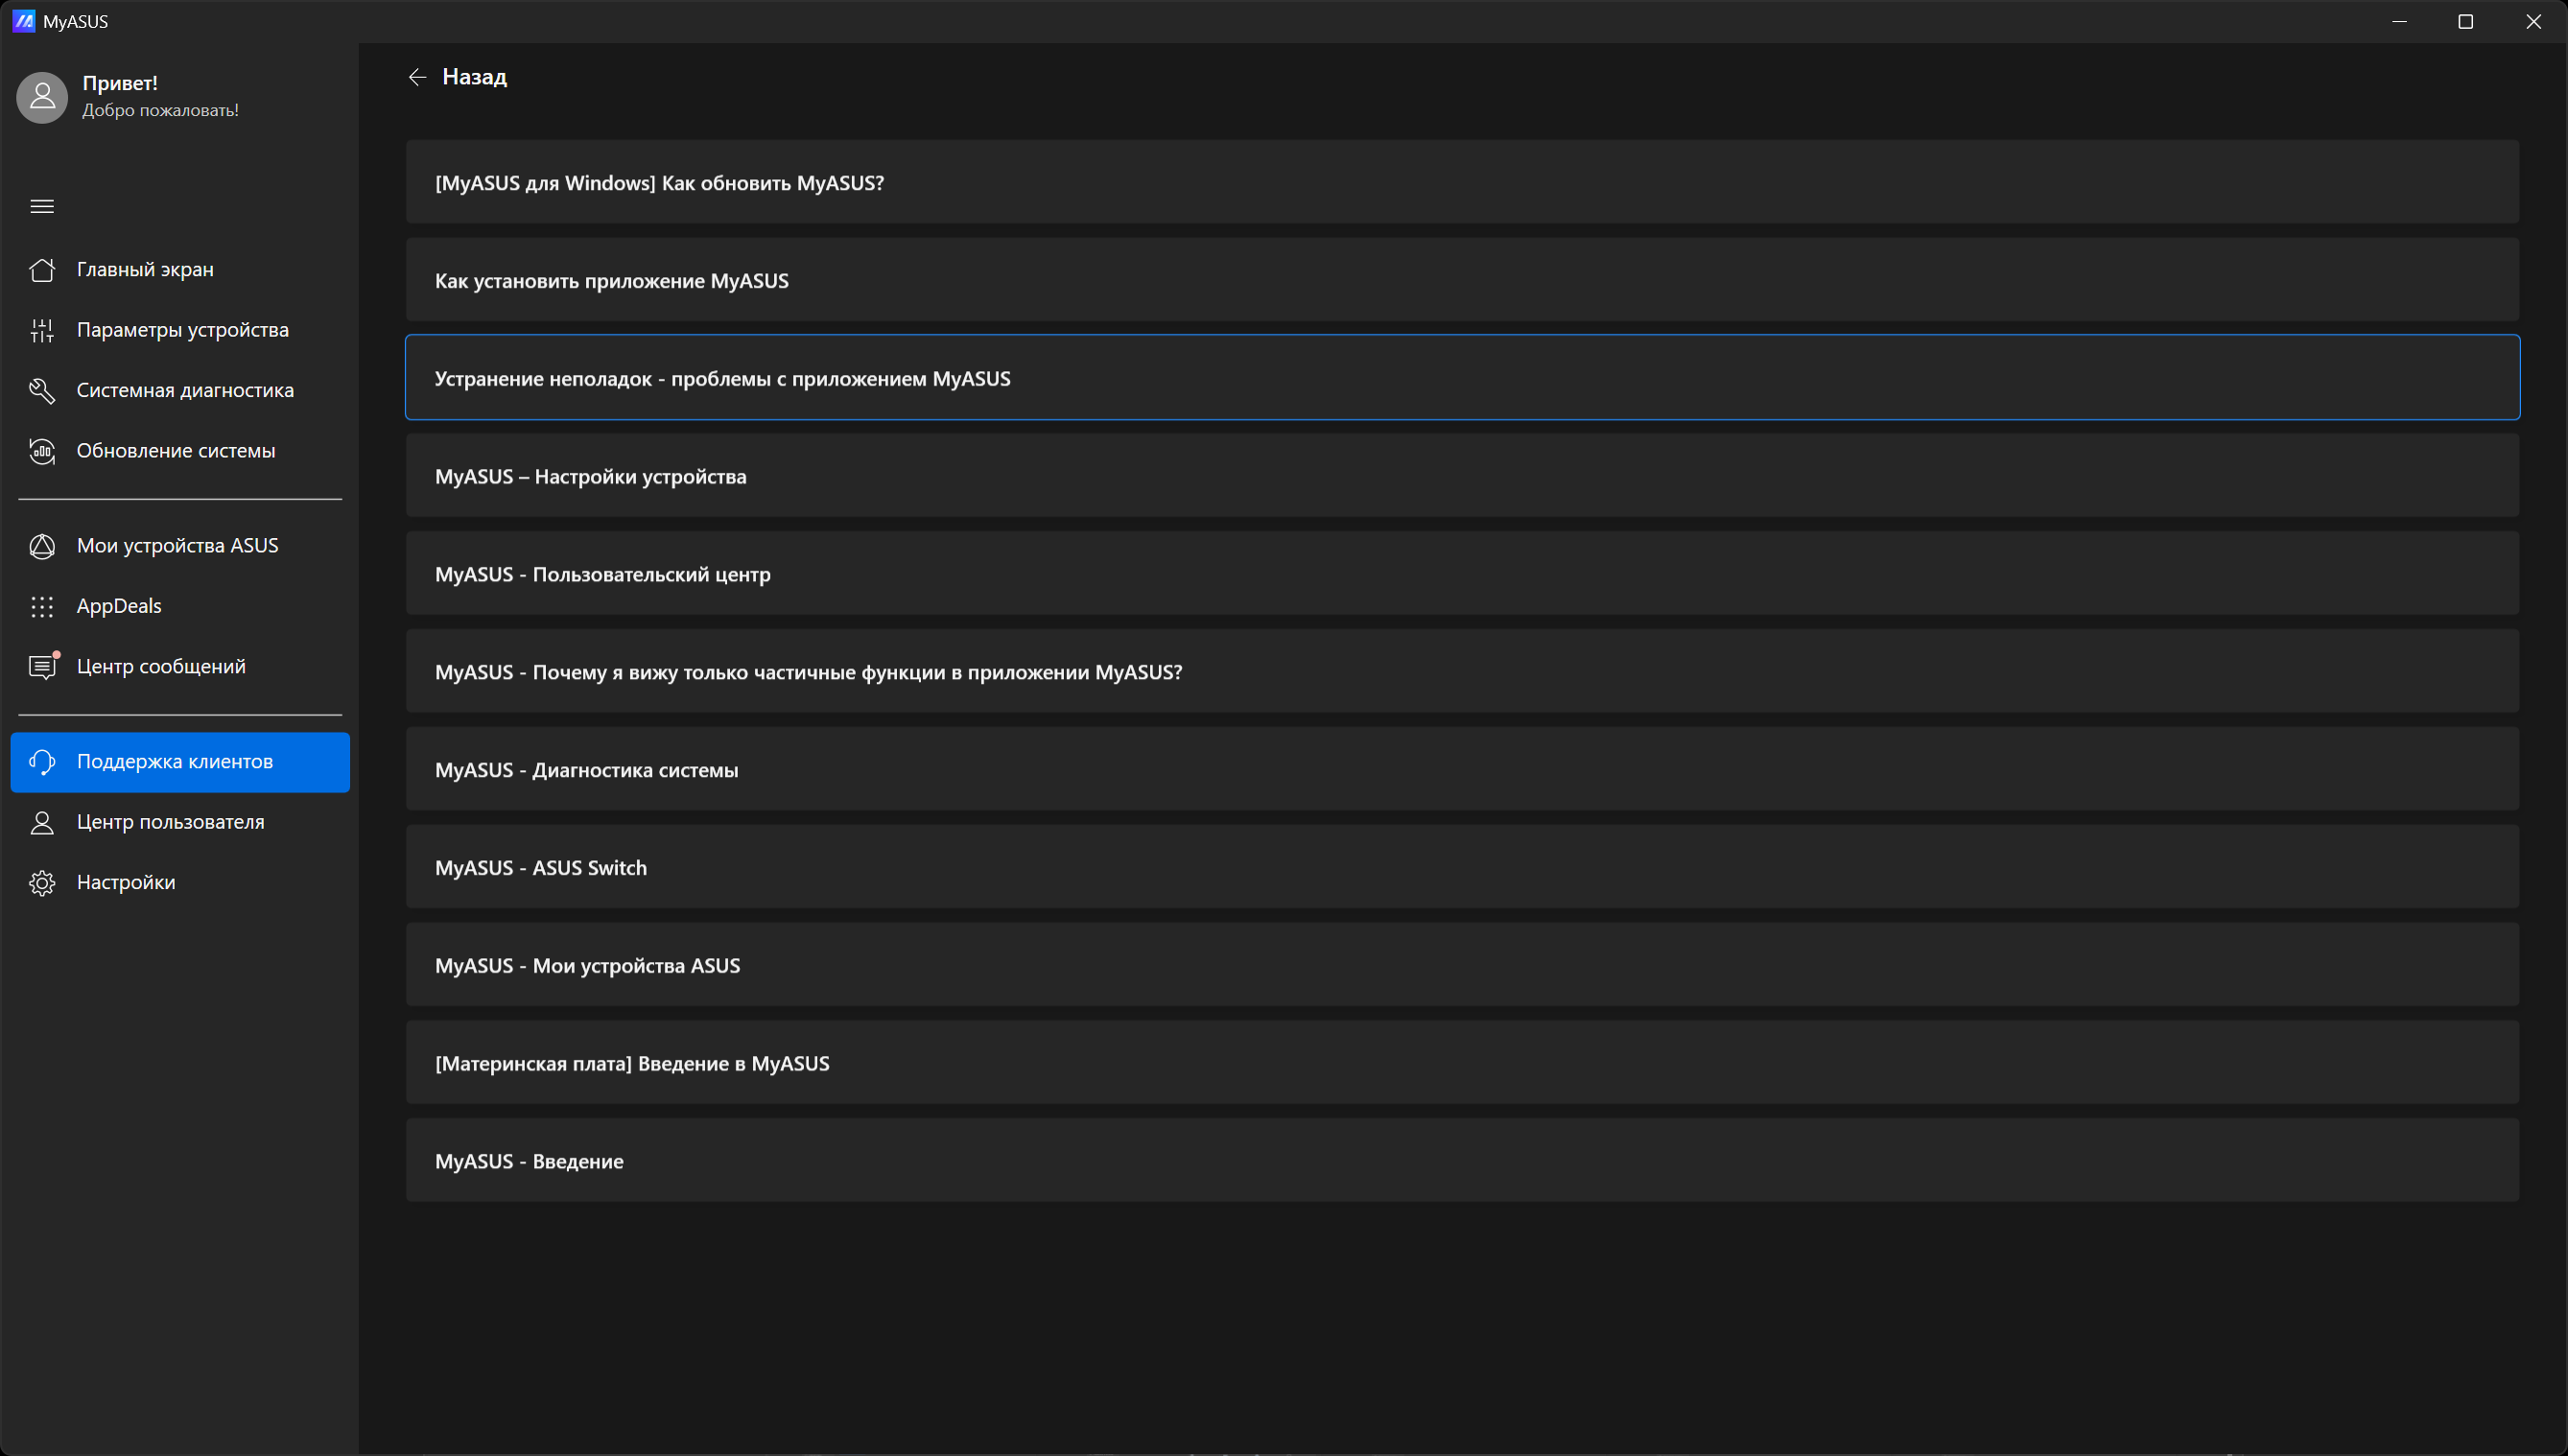This screenshot has width=2568, height=1456.
Task: Open MyASUS - Диагностика системы article
Action: tap(1462, 769)
